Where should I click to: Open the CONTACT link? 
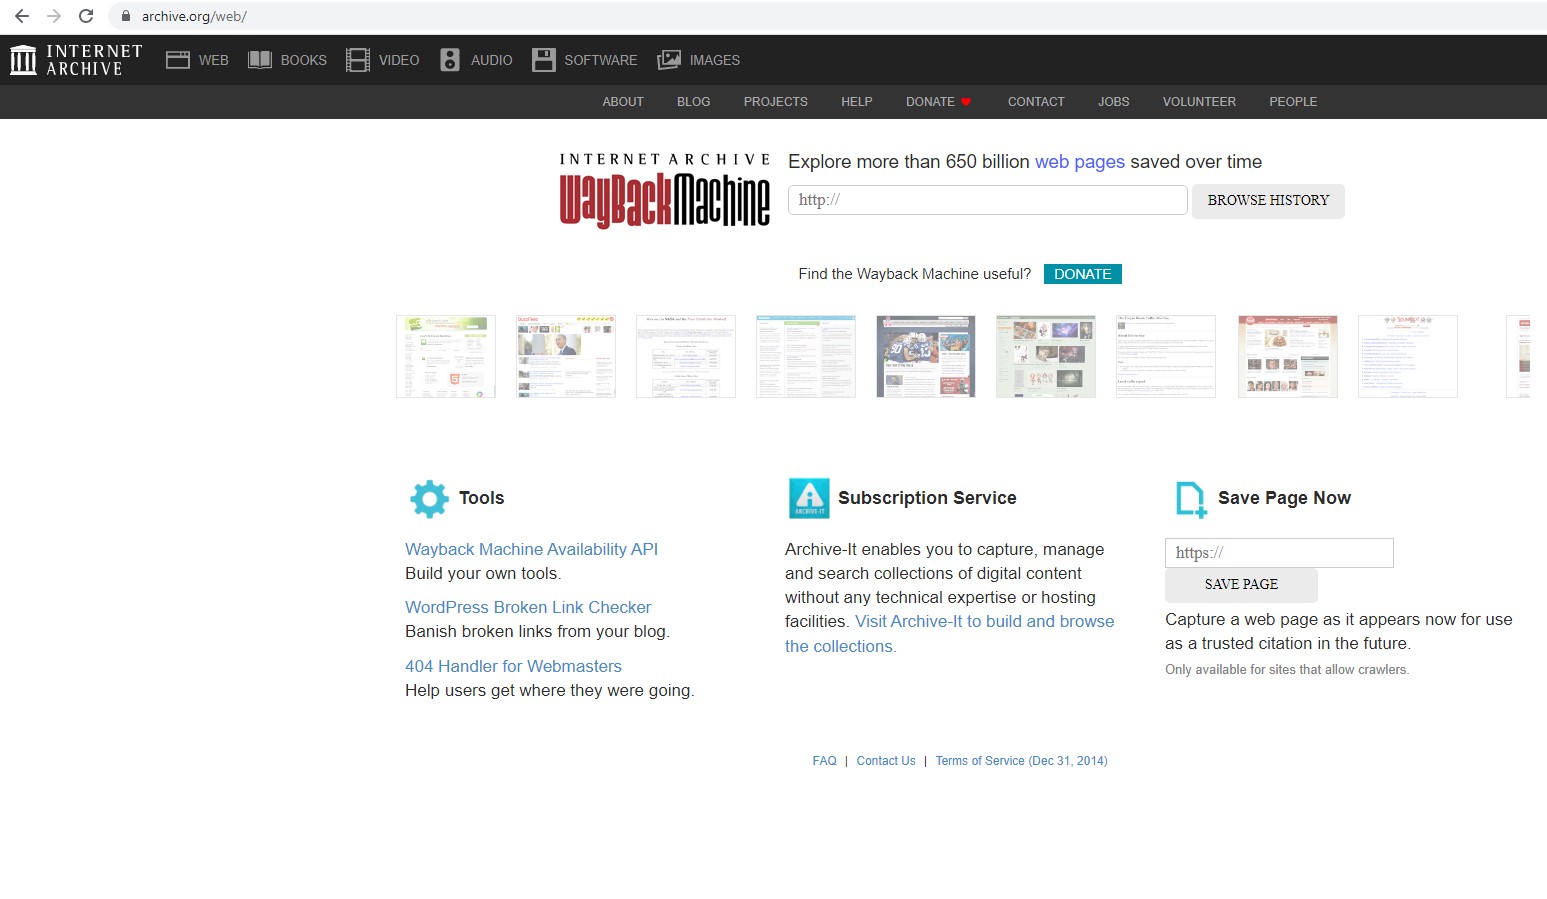[1036, 102]
